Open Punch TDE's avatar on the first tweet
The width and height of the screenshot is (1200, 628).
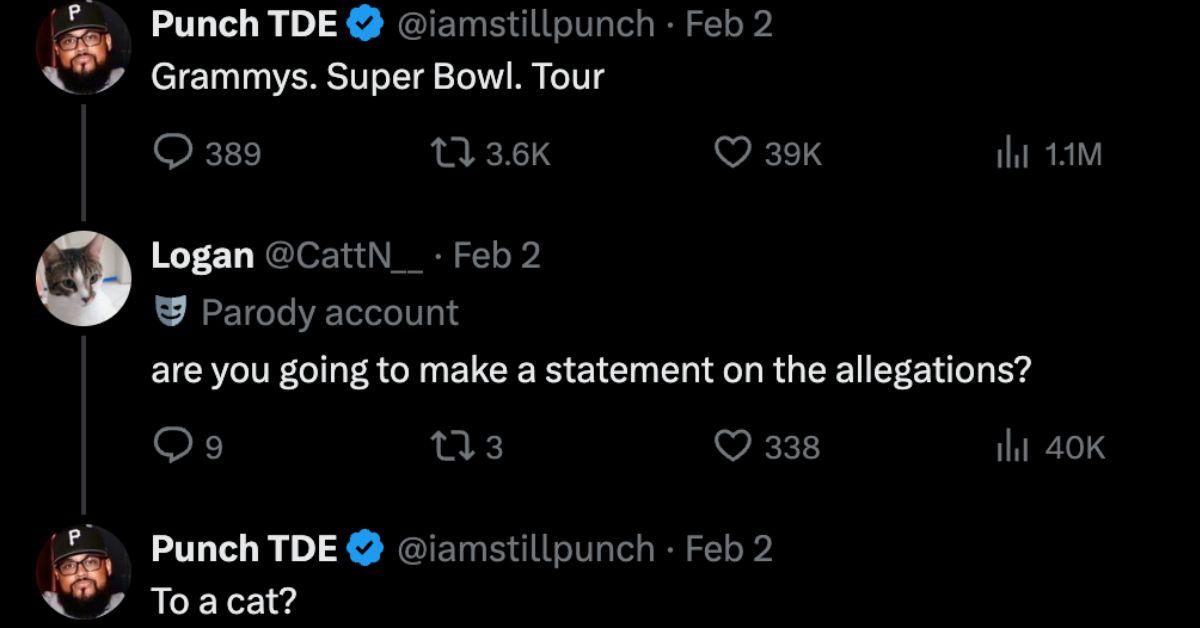(83, 47)
